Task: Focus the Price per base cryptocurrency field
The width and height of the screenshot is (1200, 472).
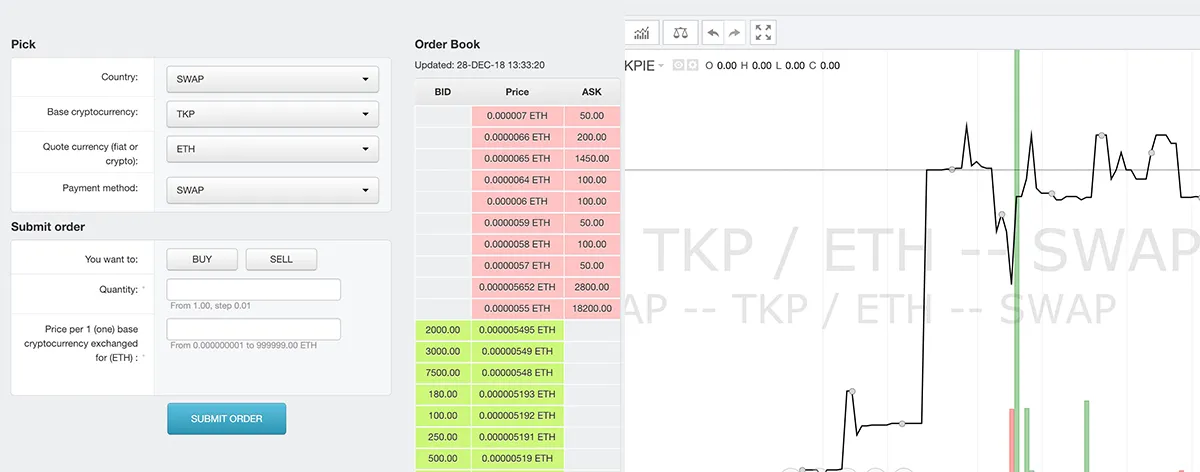Action: [254, 329]
